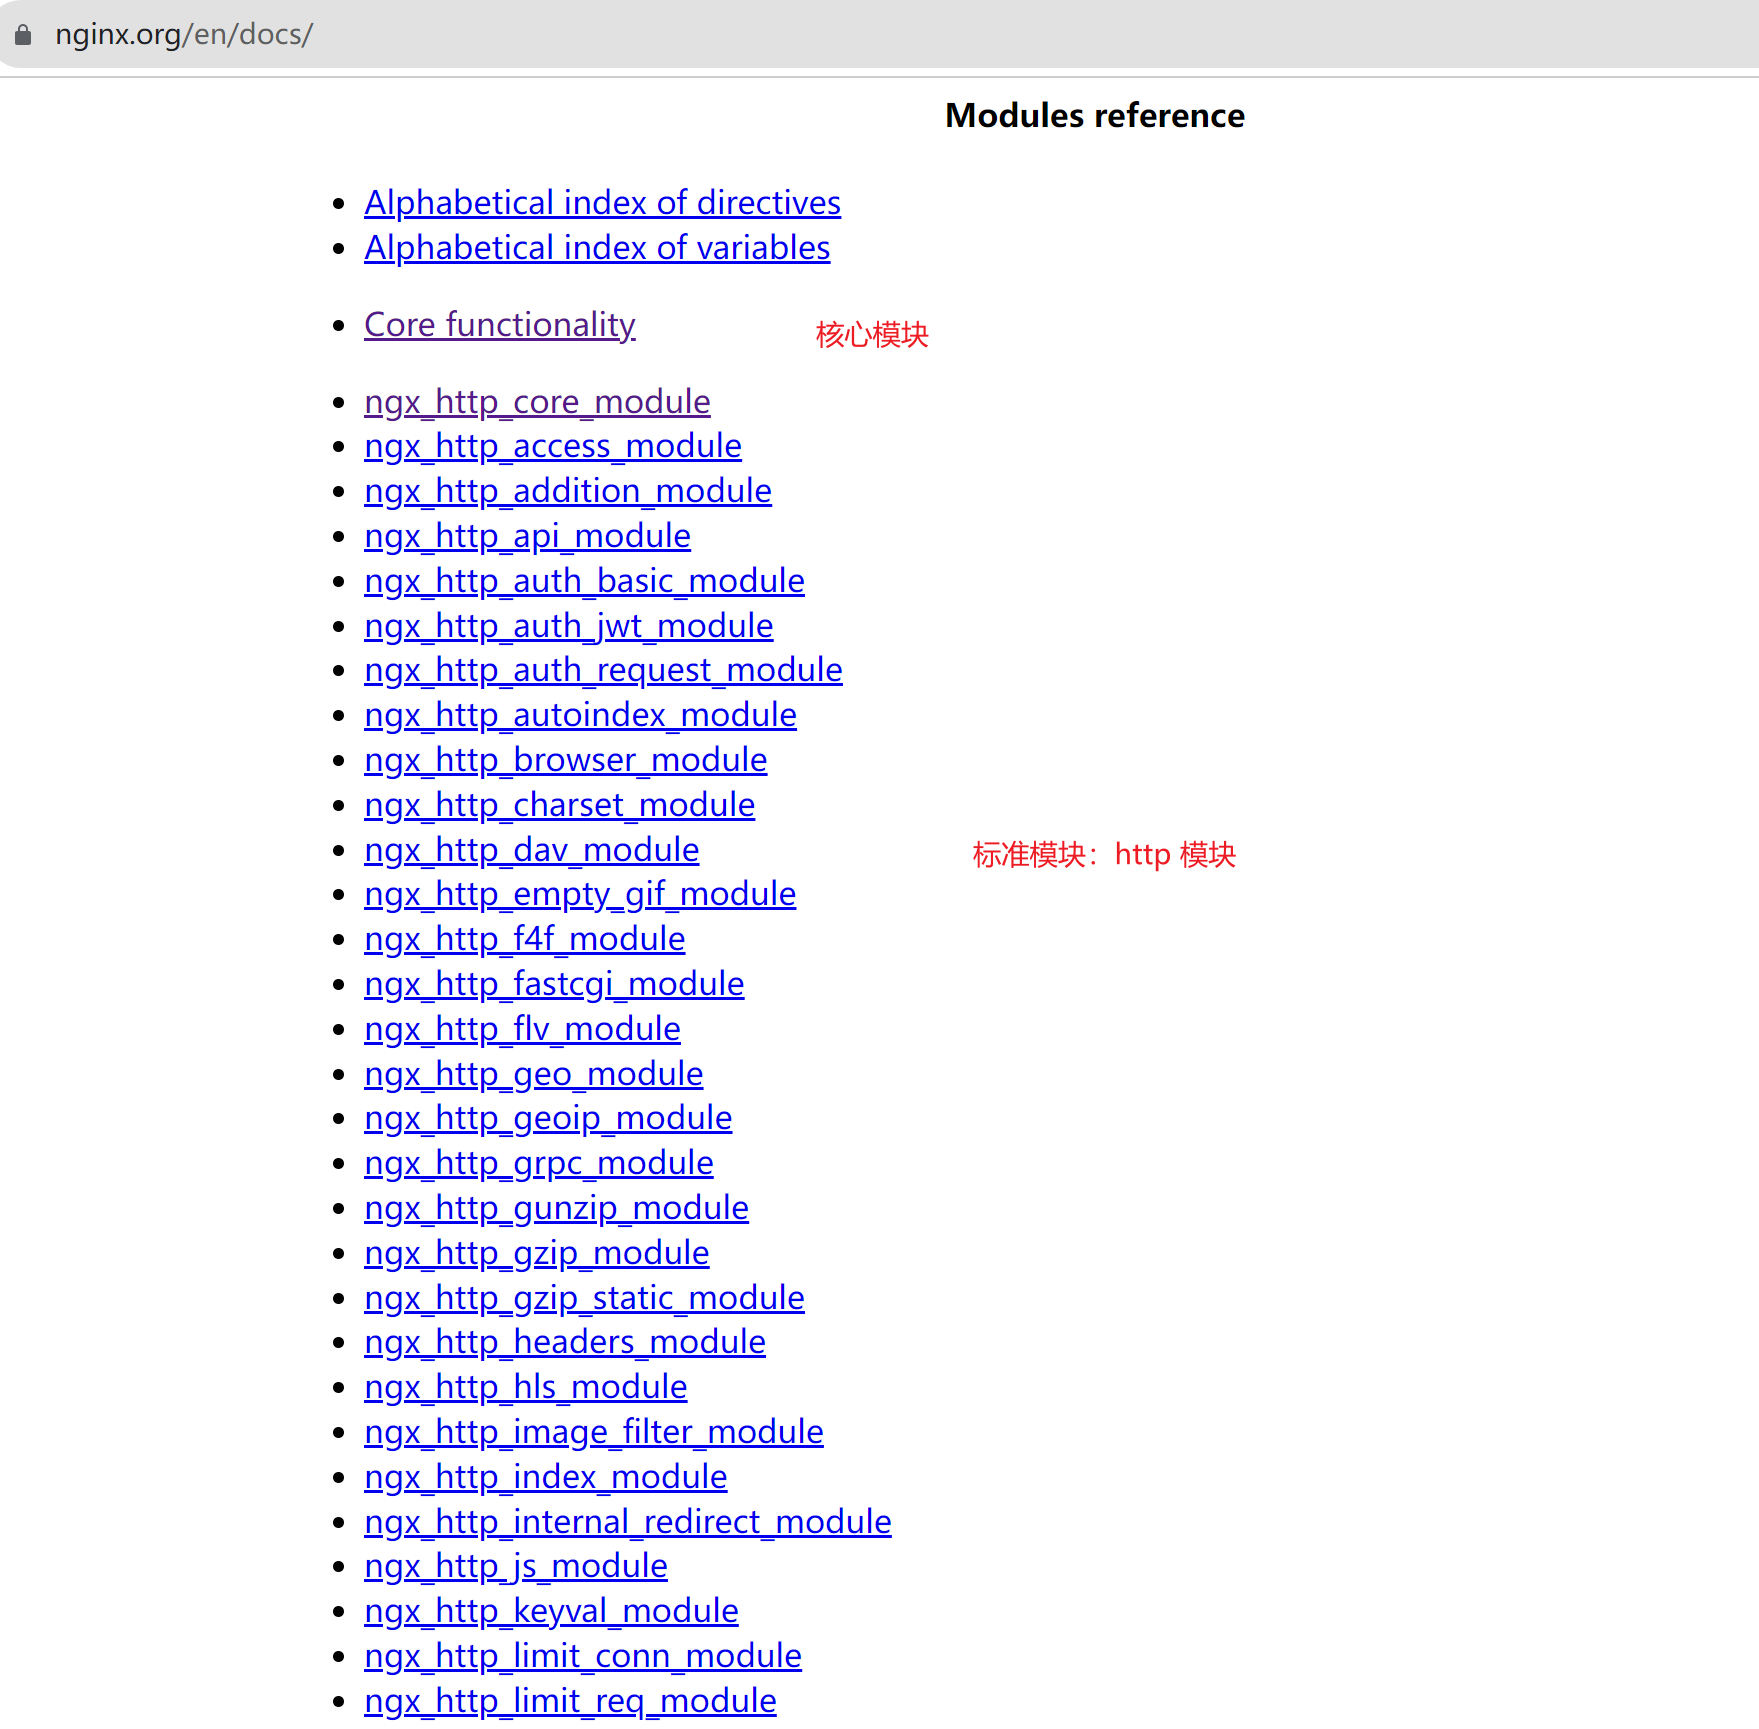Open the Core functionality link
The image size is (1759, 1729).
tap(499, 325)
